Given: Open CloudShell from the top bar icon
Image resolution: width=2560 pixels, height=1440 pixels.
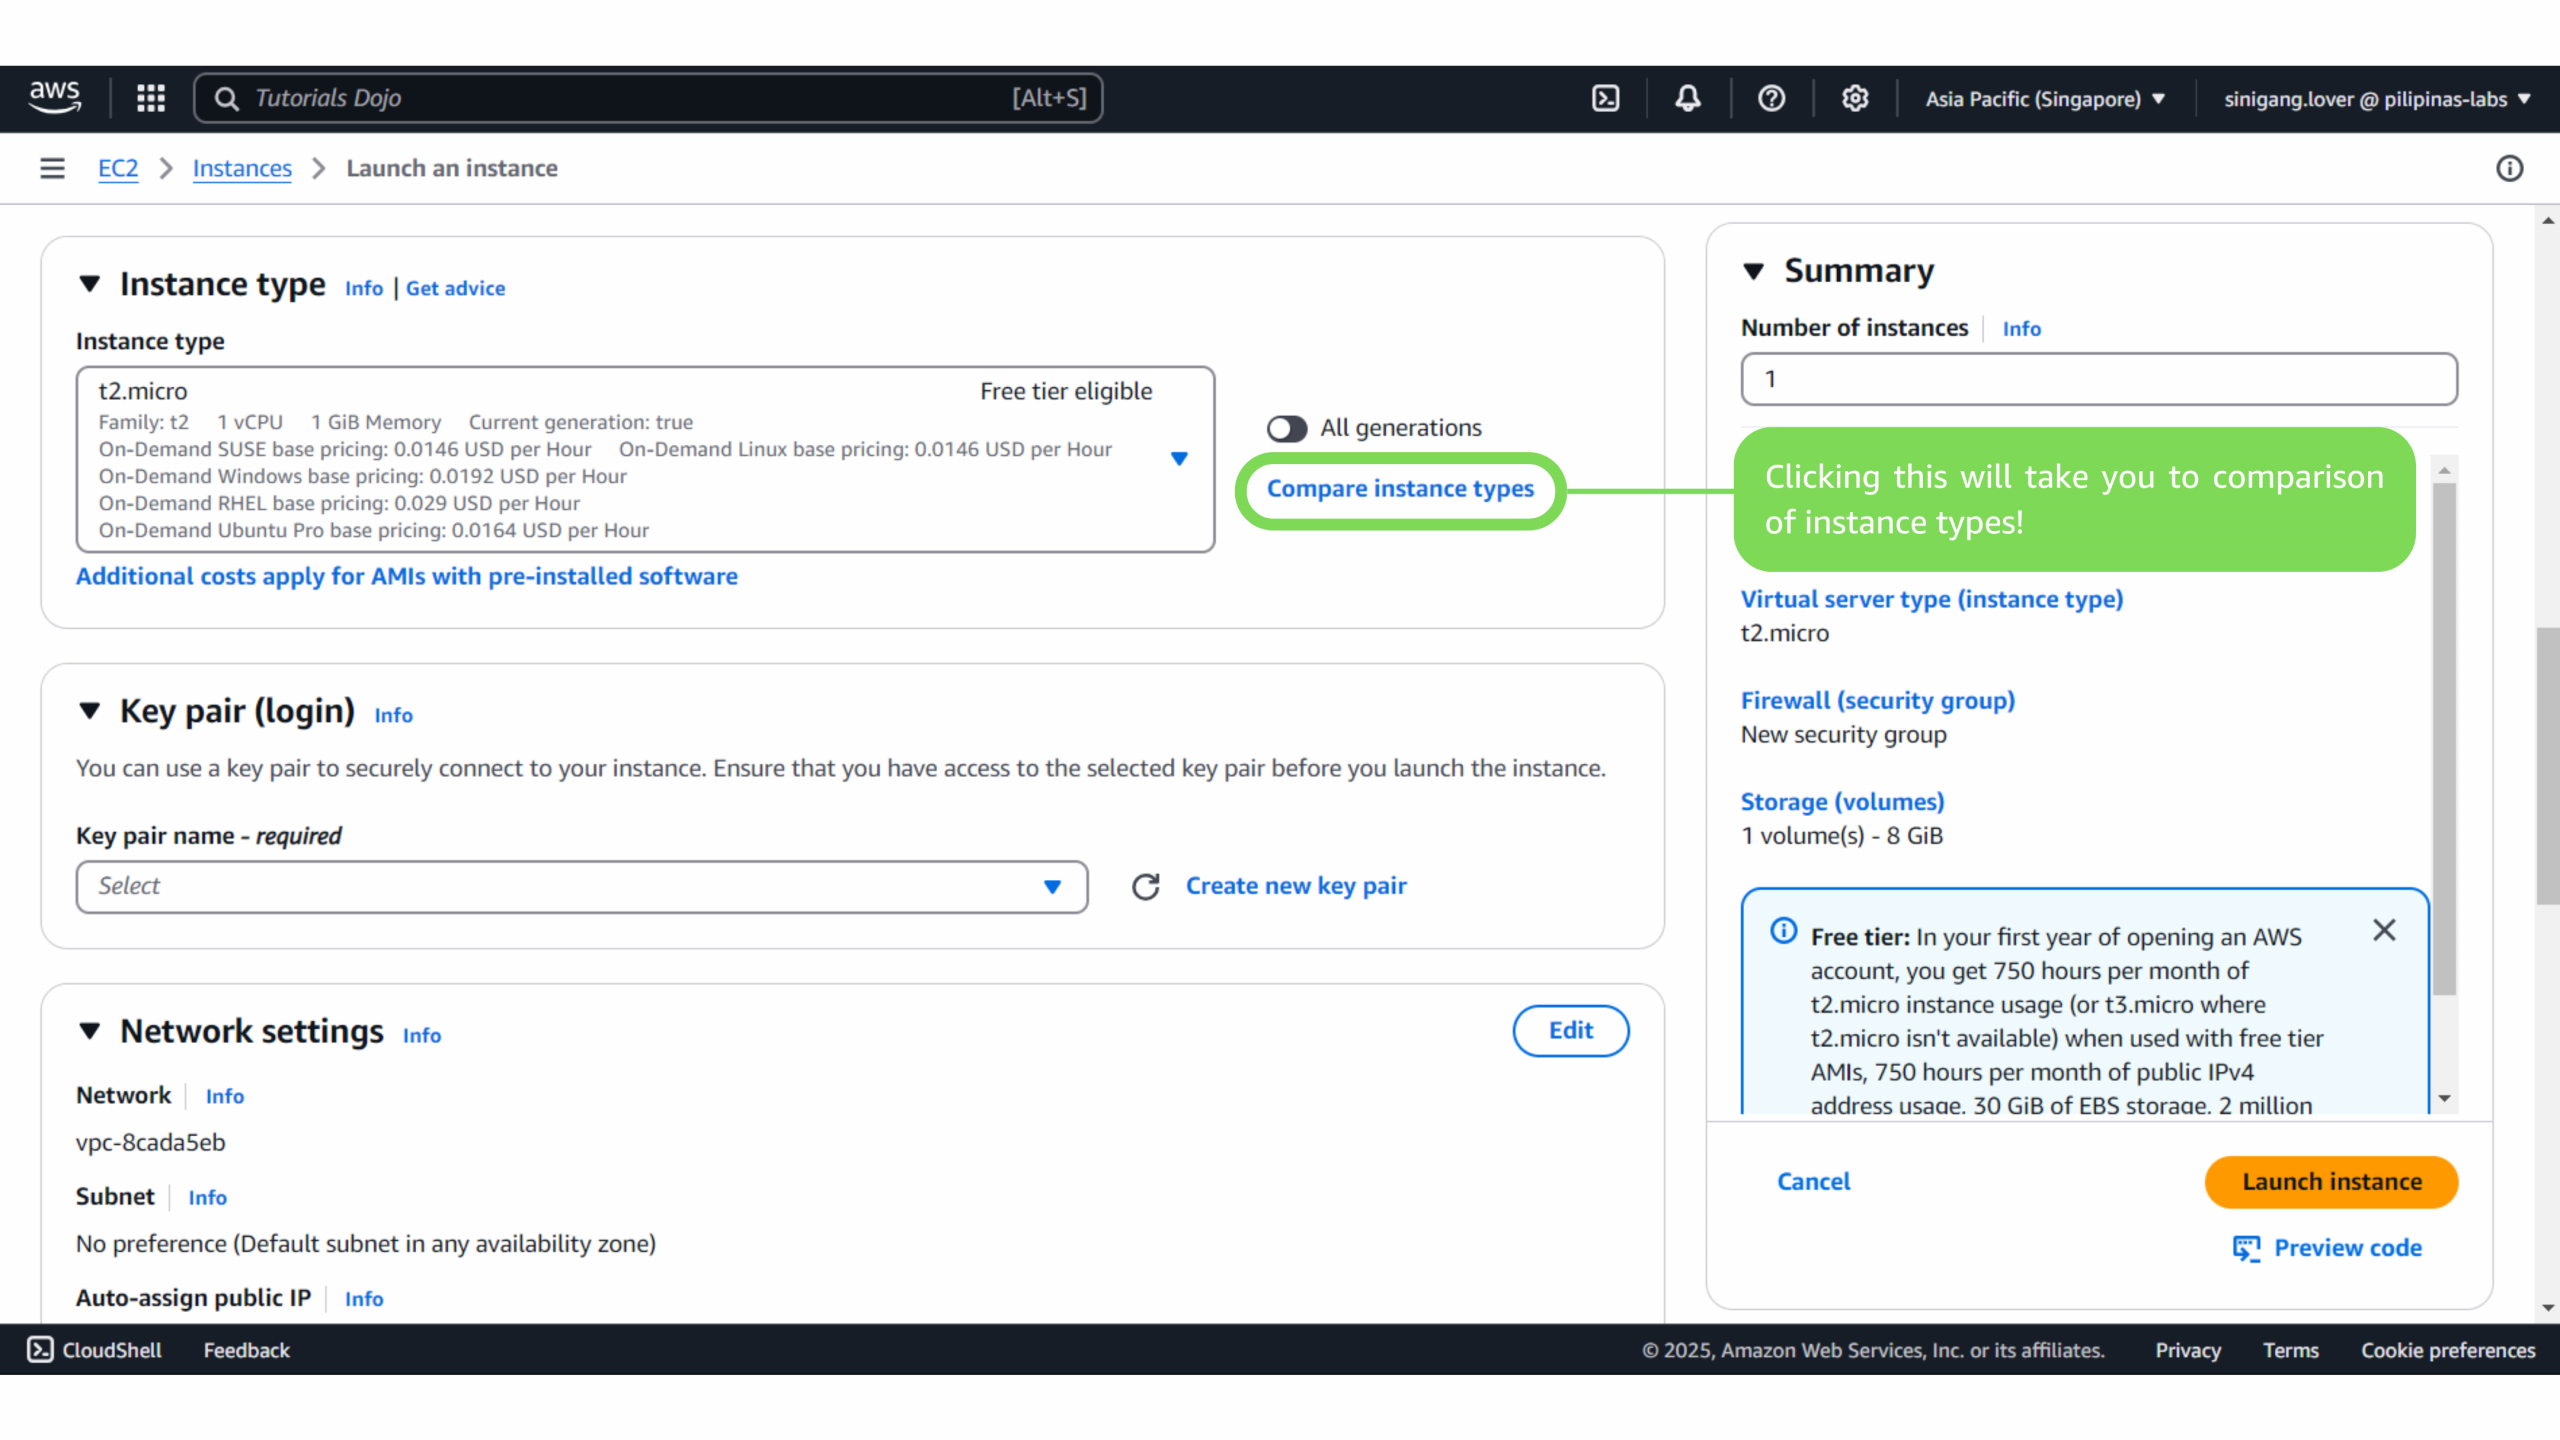Looking at the screenshot, I should pos(1605,98).
